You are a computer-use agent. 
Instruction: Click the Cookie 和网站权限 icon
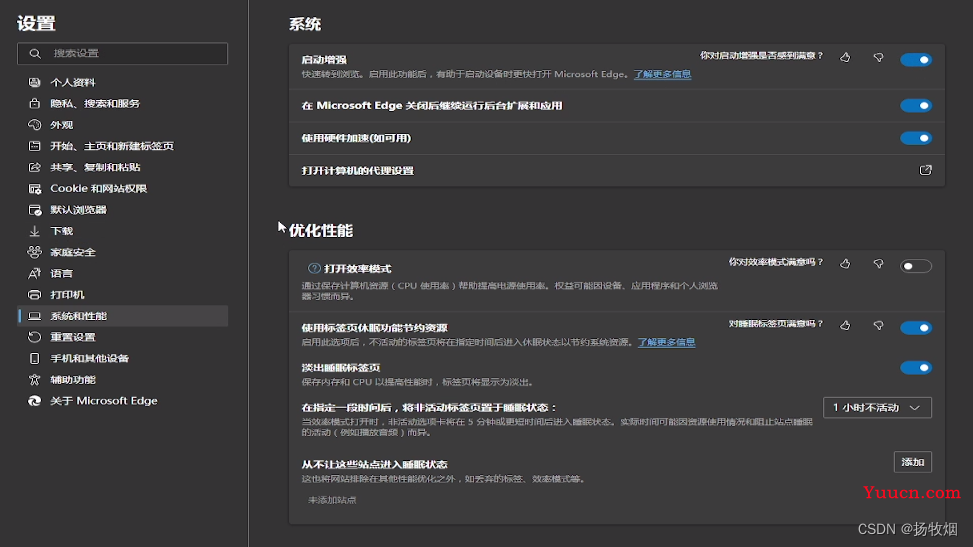click(x=35, y=189)
